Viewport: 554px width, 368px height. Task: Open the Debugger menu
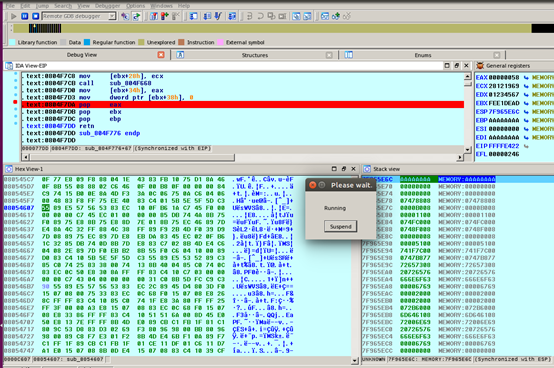[x=107, y=6]
